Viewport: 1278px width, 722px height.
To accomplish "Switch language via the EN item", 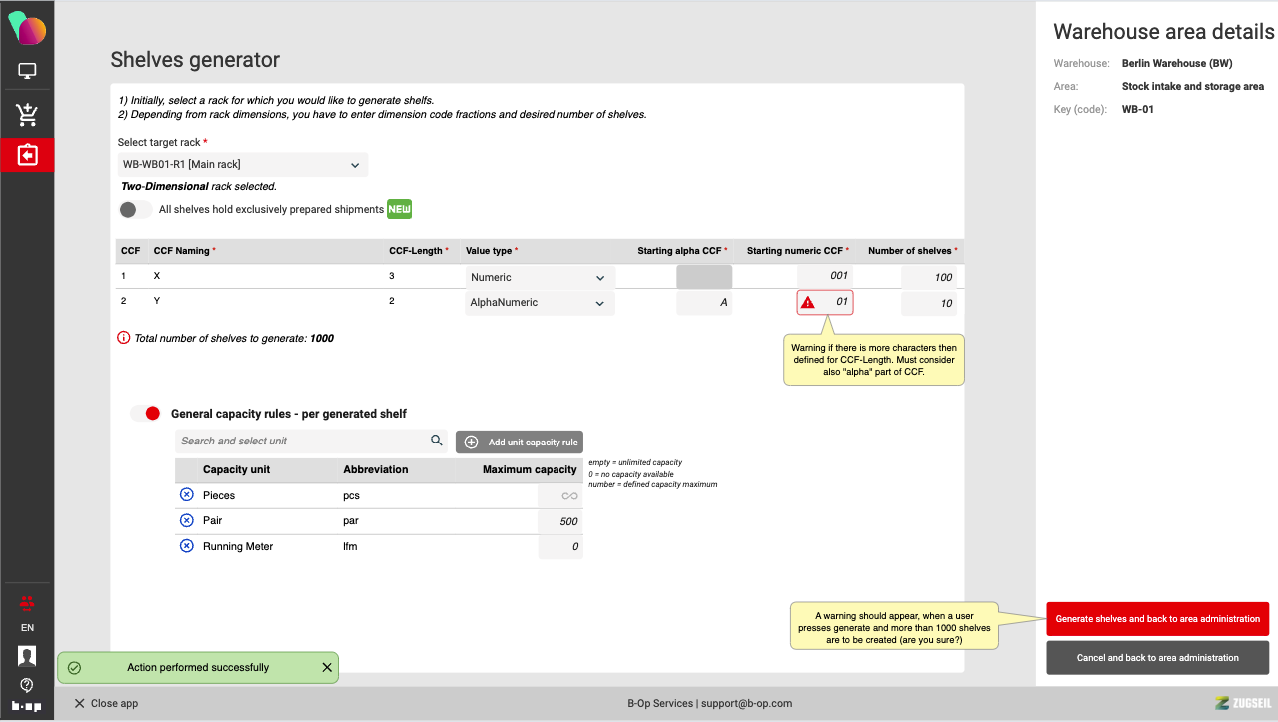I will (x=27, y=628).
